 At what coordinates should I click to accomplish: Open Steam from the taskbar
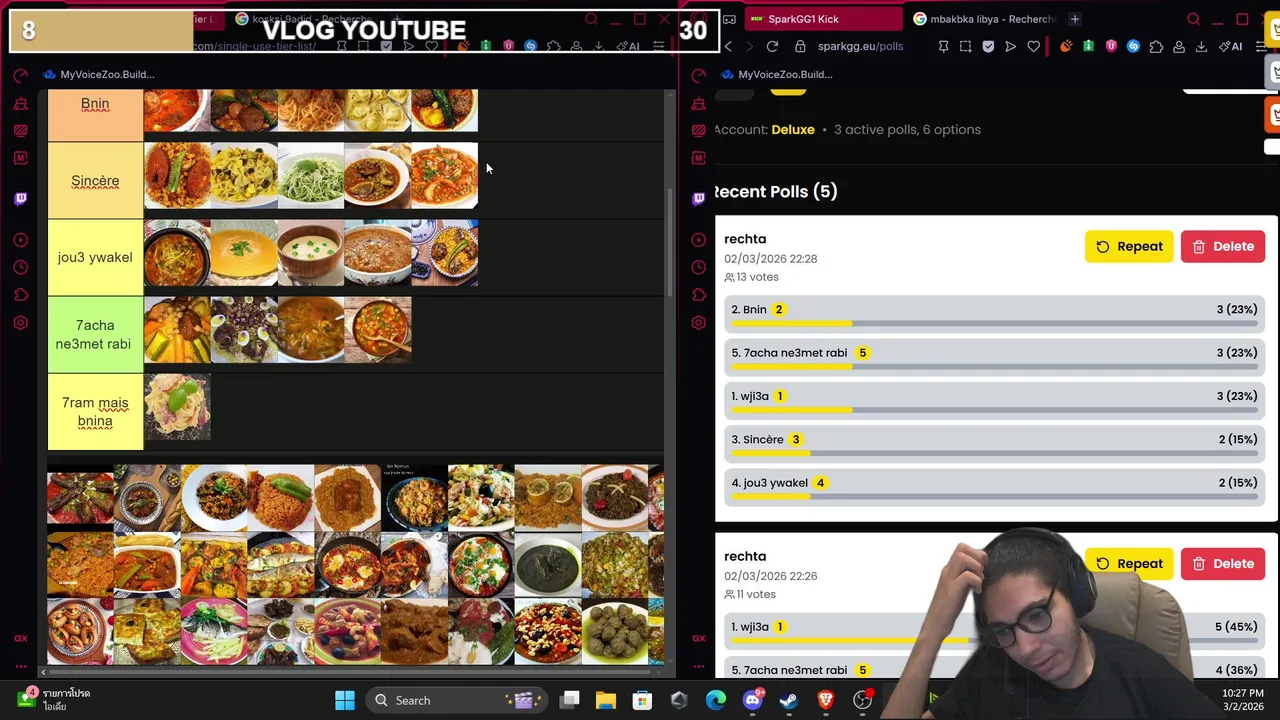point(789,700)
